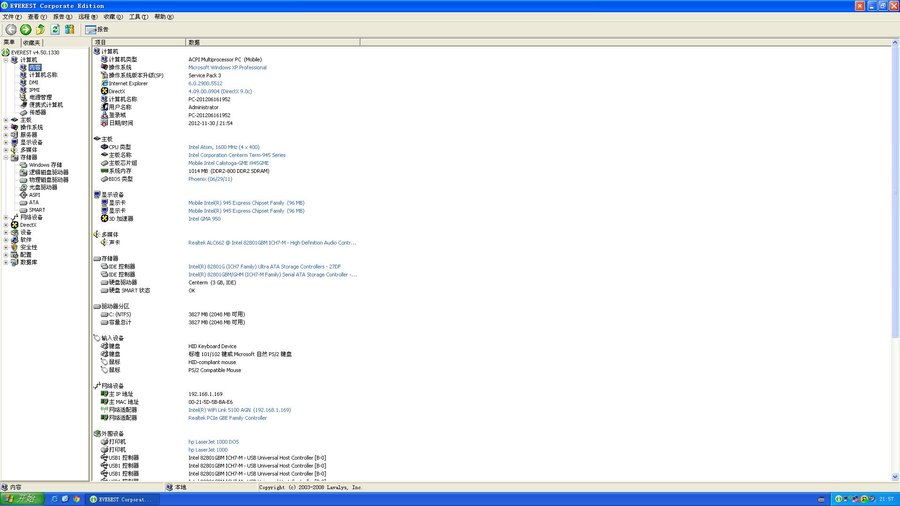900x506 pixels.
Task: Select the 传感器 sensor item in the tree
Action: coord(39,112)
